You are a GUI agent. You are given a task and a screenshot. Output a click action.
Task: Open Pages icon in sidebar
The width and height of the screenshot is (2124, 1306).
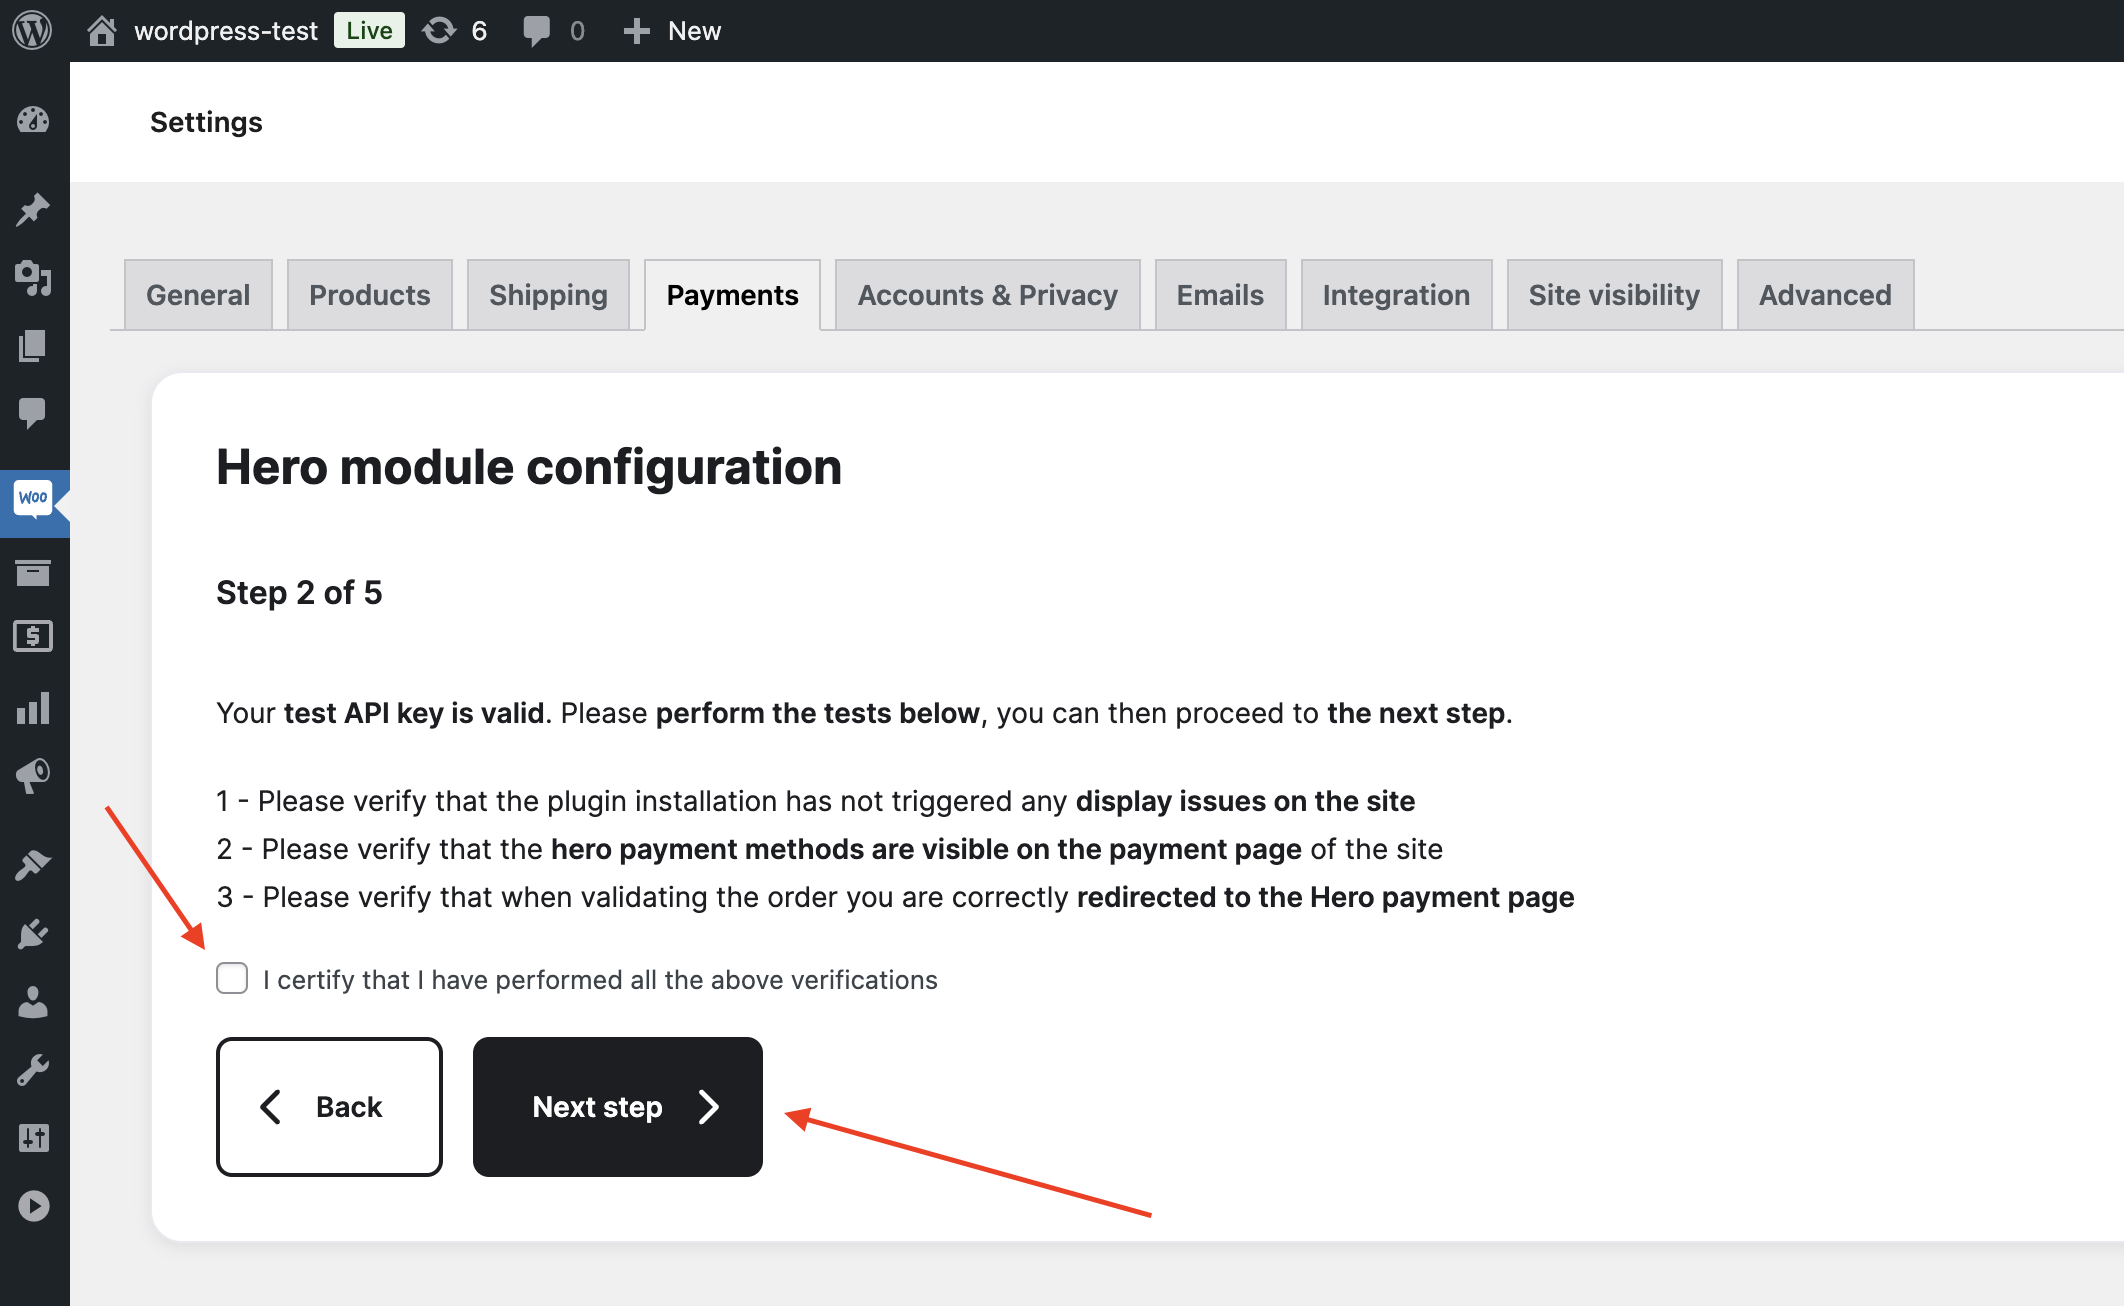click(33, 346)
